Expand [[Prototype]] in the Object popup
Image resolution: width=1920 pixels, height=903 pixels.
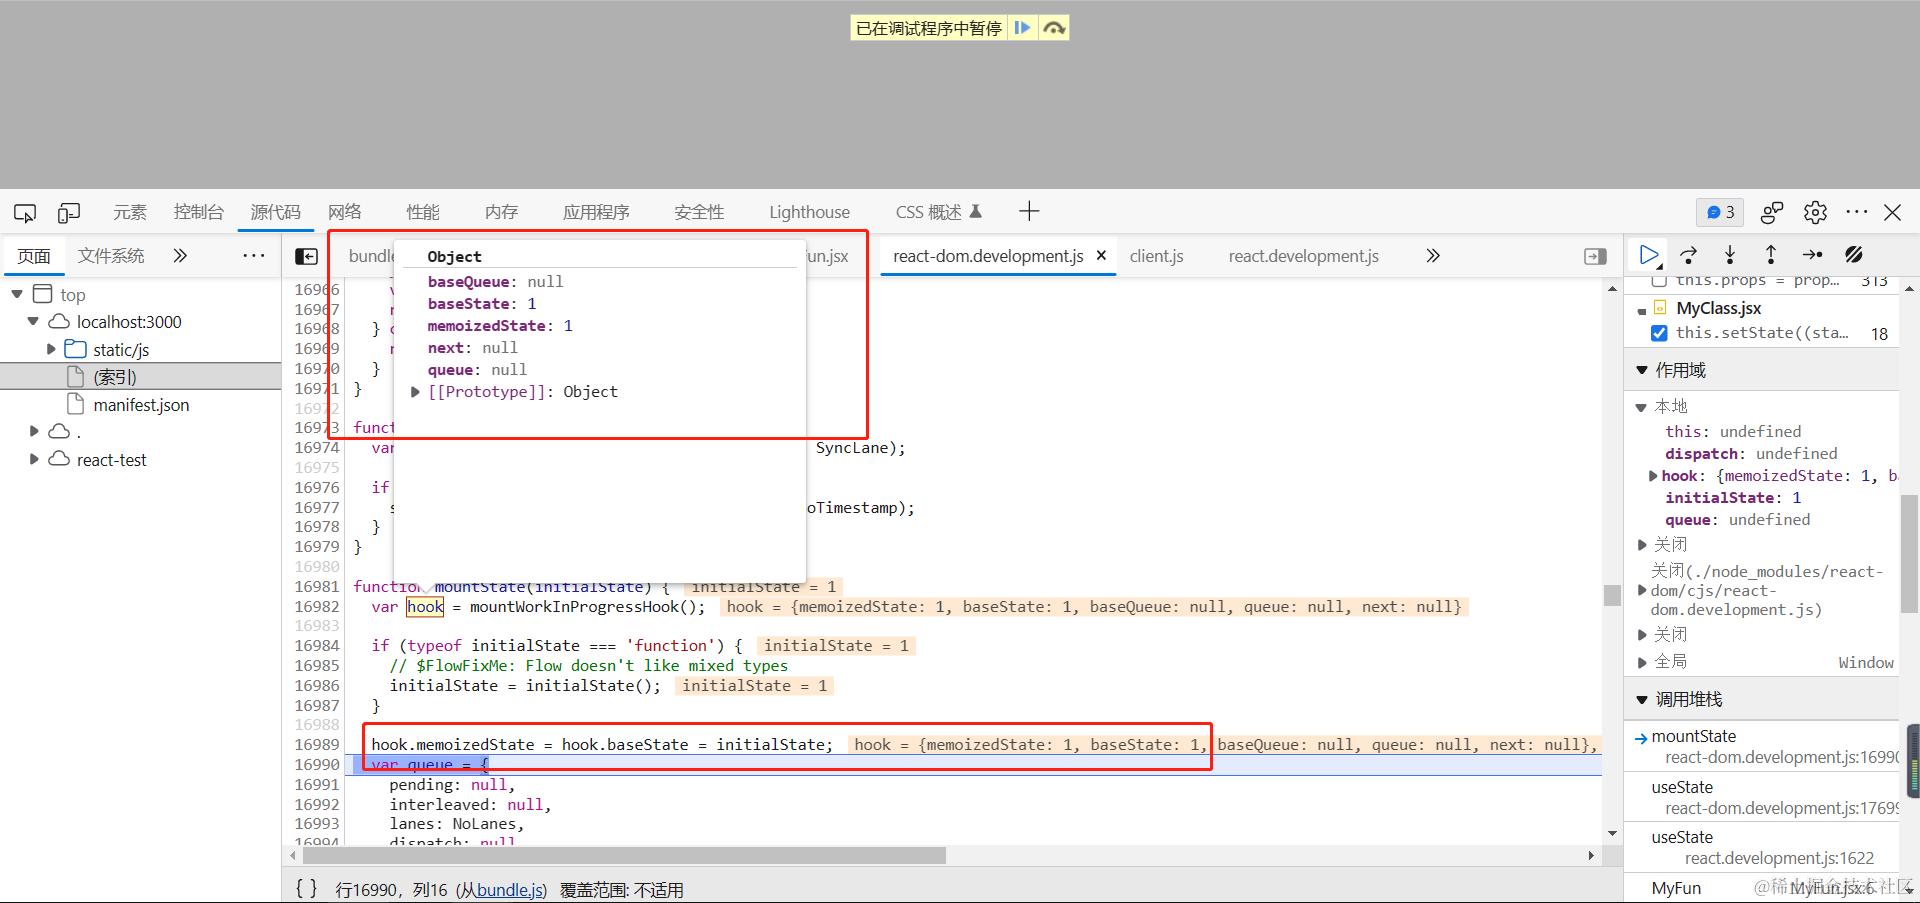point(415,392)
